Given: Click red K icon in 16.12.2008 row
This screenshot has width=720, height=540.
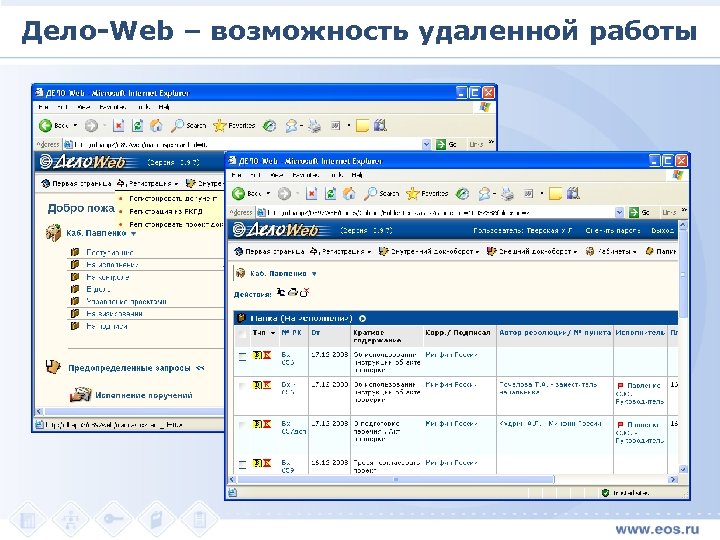Looking at the screenshot, I should click(267, 463).
